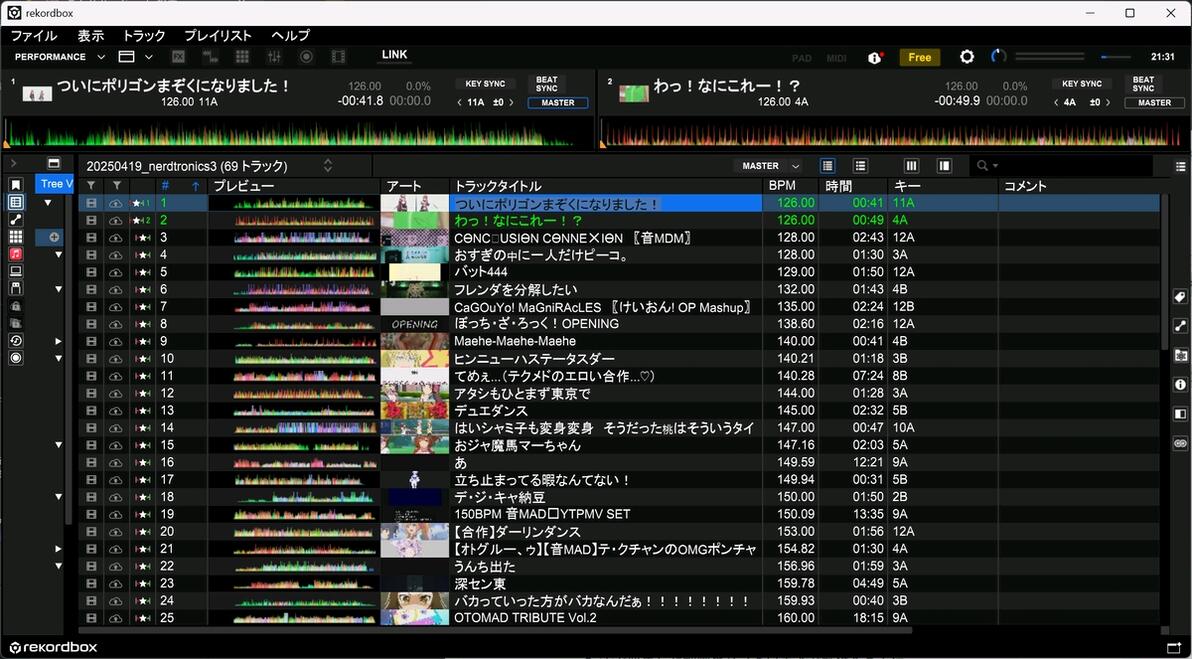Open the histories icon in sidebar

pyautogui.click(x=16, y=340)
